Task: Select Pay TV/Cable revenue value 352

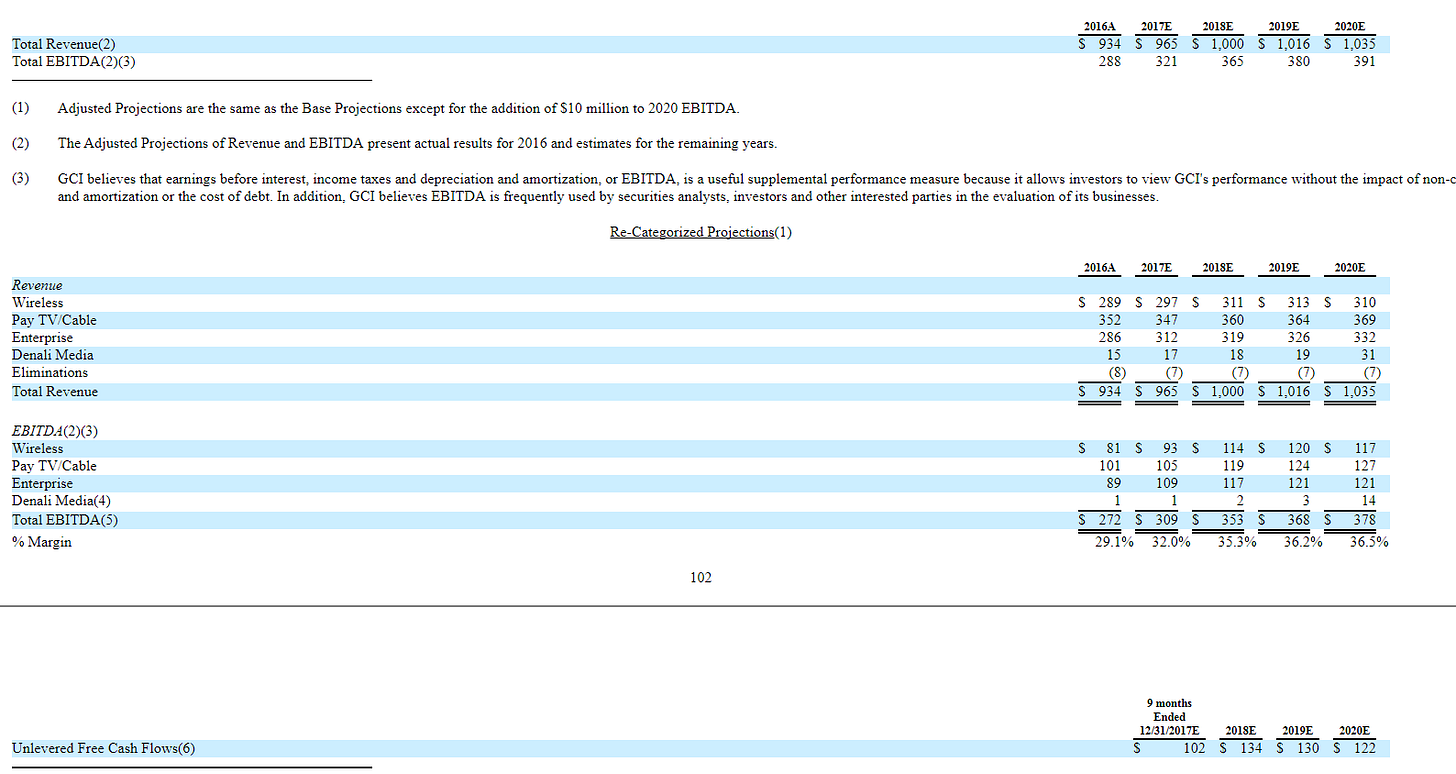Action: click(1109, 320)
